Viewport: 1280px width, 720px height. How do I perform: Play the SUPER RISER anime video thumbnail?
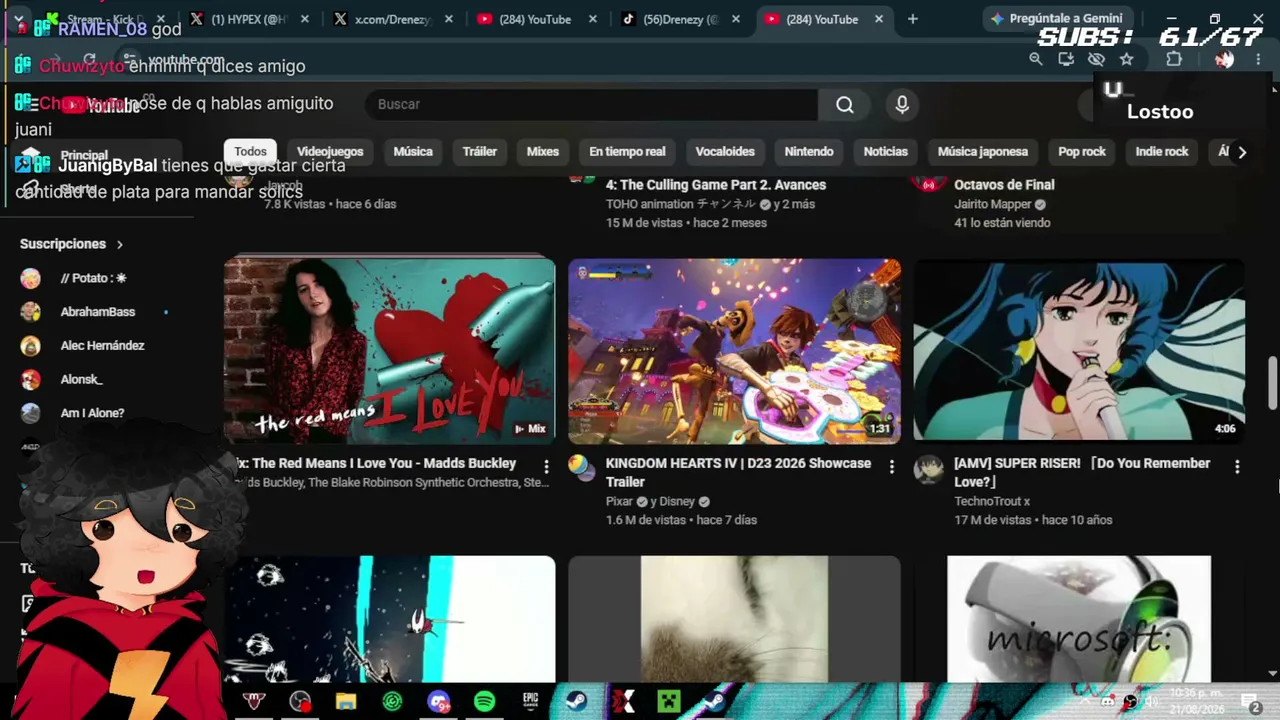(x=1079, y=351)
